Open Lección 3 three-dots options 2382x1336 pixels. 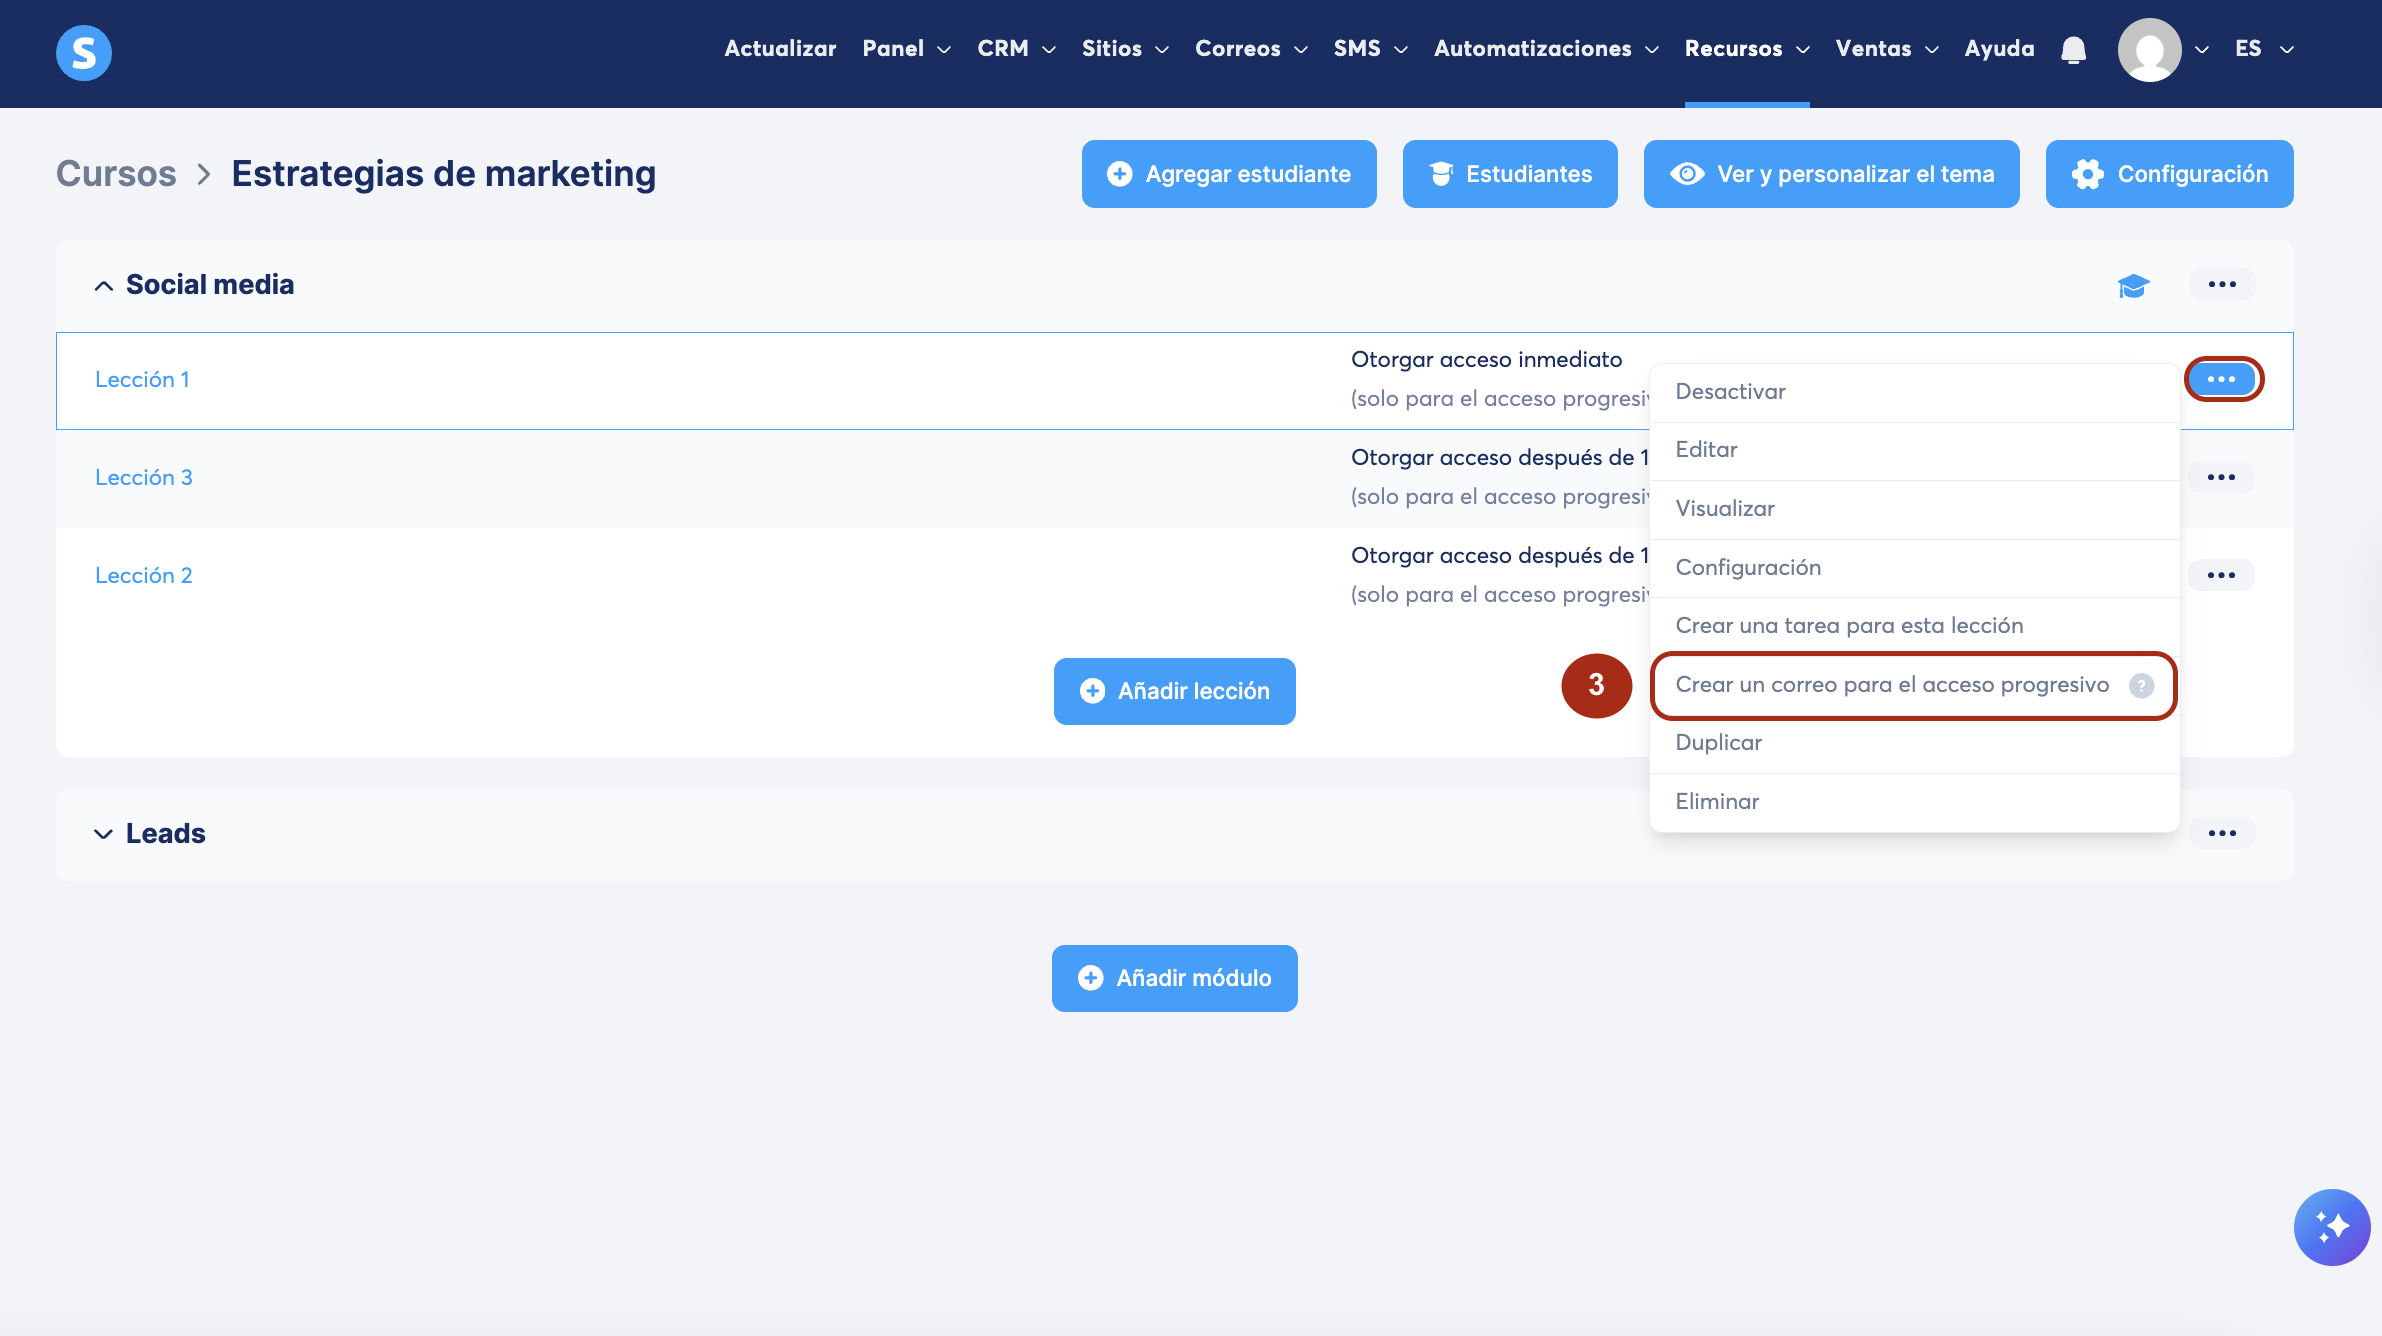tap(2221, 477)
